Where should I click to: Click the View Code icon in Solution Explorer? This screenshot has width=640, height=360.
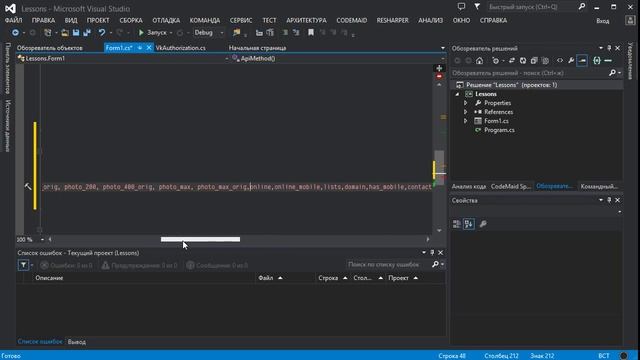(560, 61)
